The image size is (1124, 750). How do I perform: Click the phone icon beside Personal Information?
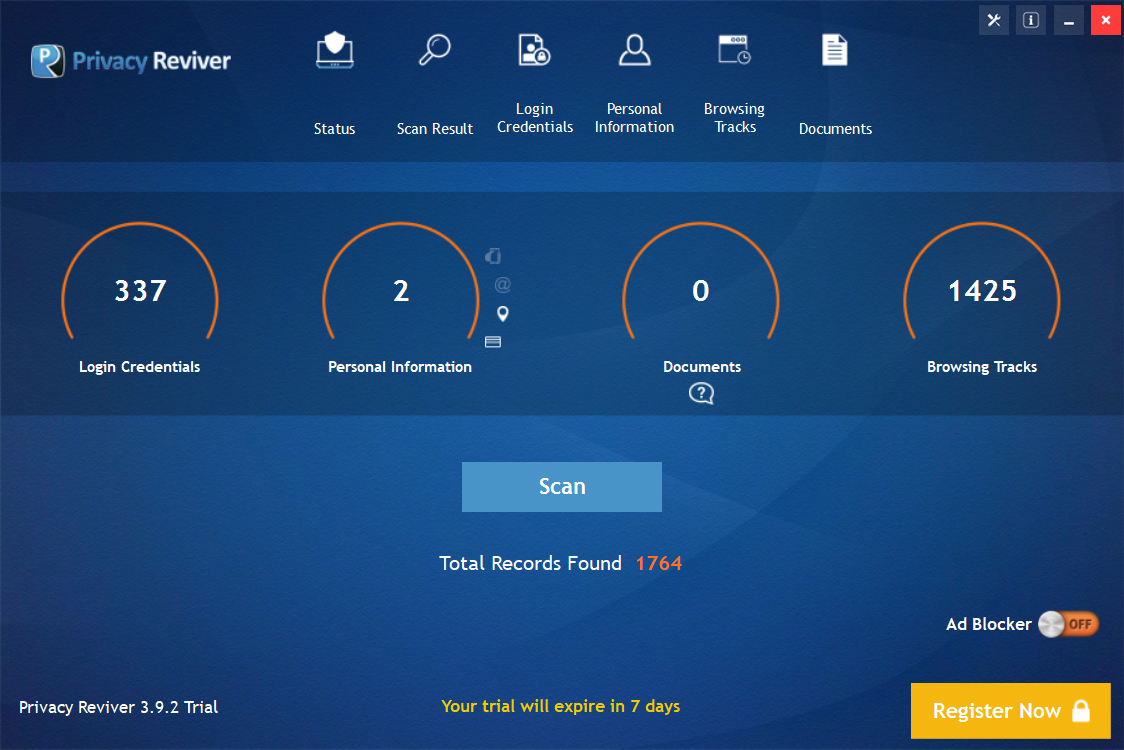pyautogui.click(x=493, y=256)
